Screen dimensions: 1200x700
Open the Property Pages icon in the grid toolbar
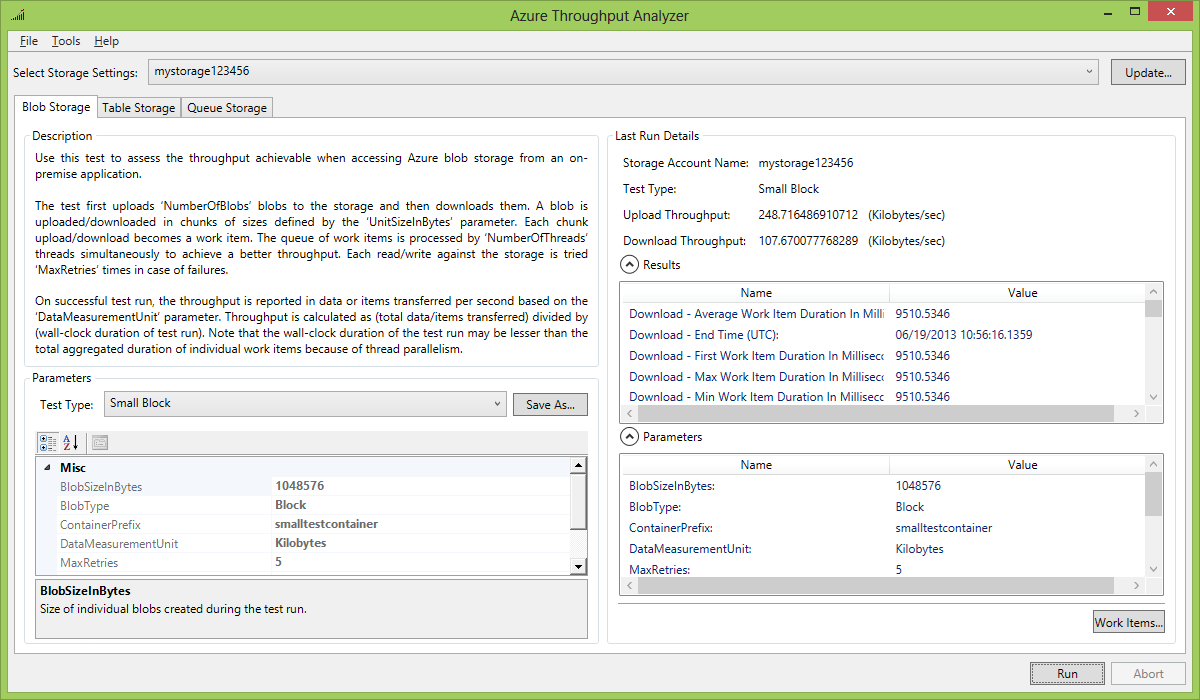click(x=100, y=442)
